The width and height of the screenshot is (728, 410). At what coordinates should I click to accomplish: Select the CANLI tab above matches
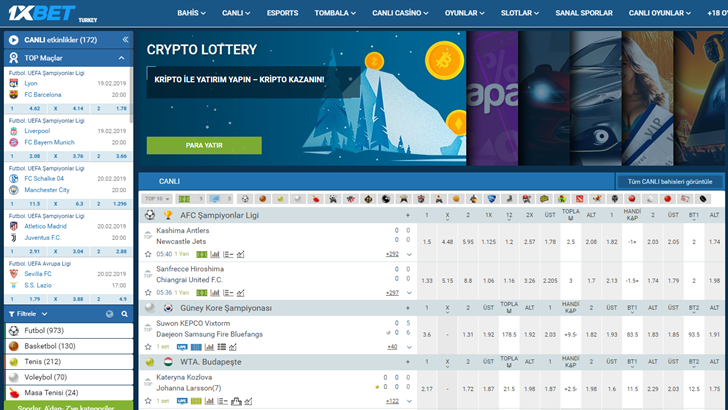point(169,181)
